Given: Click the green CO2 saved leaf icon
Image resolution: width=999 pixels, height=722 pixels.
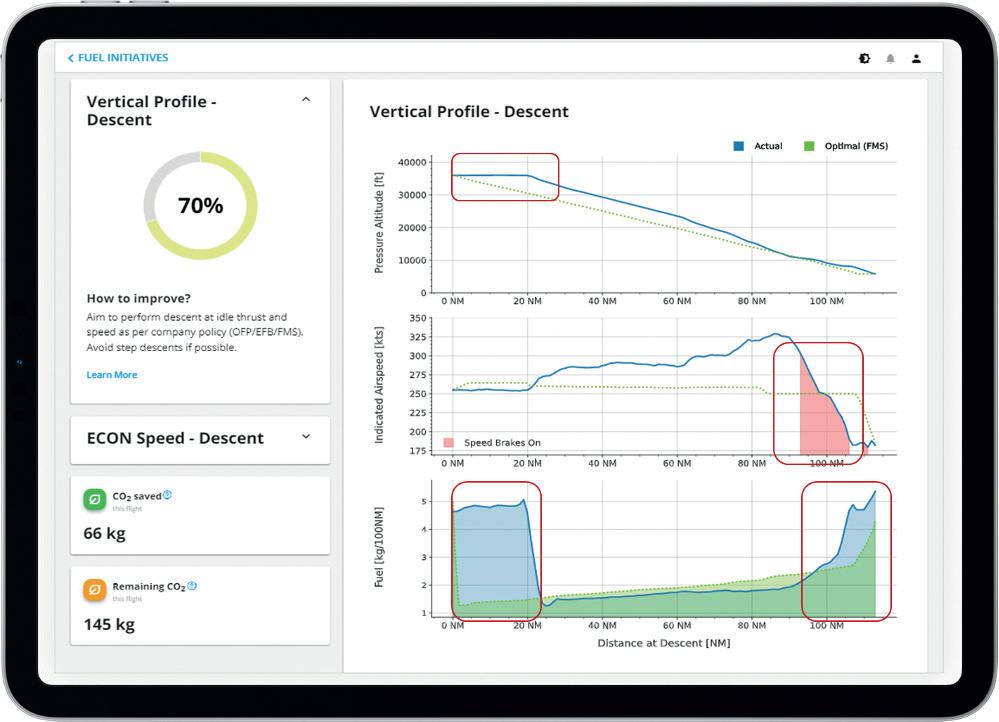Looking at the screenshot, I should [94, 499].
